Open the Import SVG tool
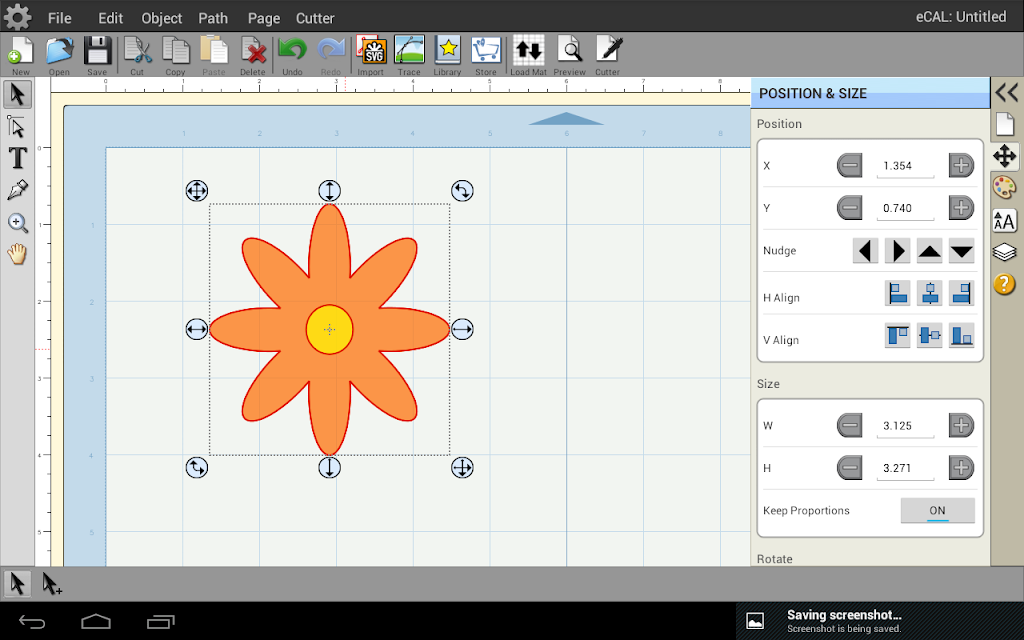The height and width of the screenshot is (640, 1024). tap(371, 56)
